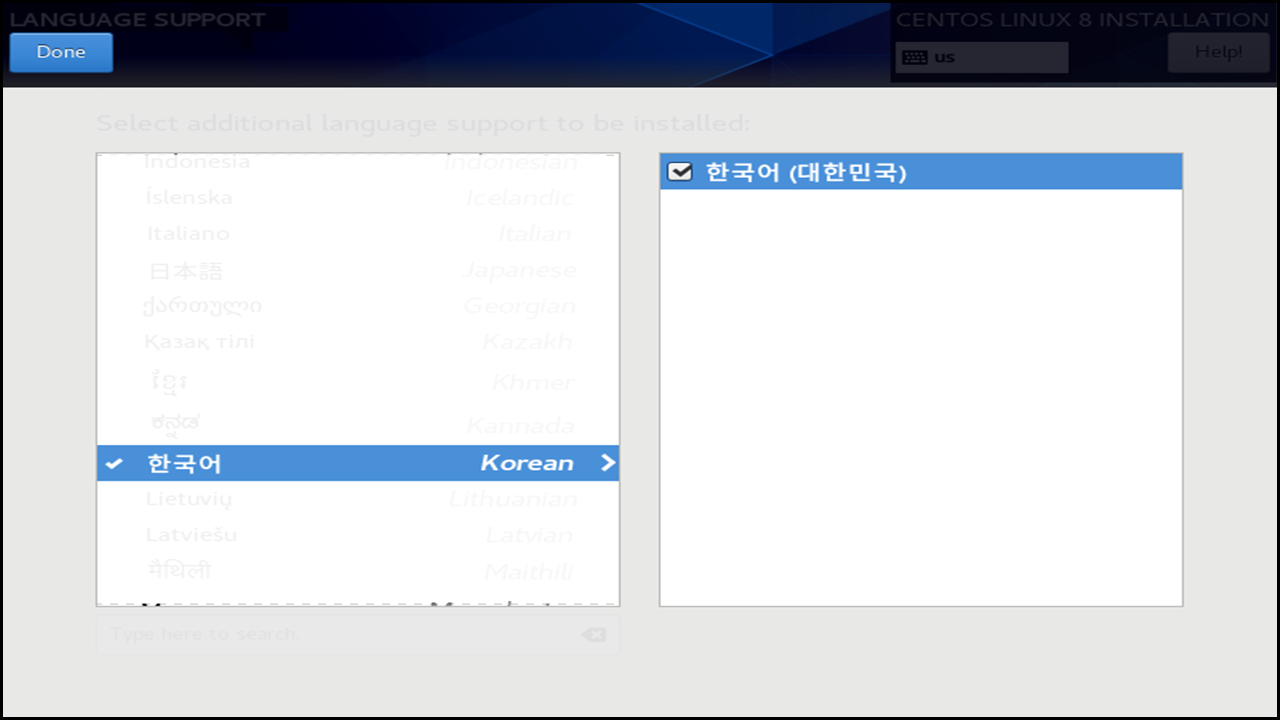Toggle the 한국어 (대한민국) checkbox

click(680, 172)
